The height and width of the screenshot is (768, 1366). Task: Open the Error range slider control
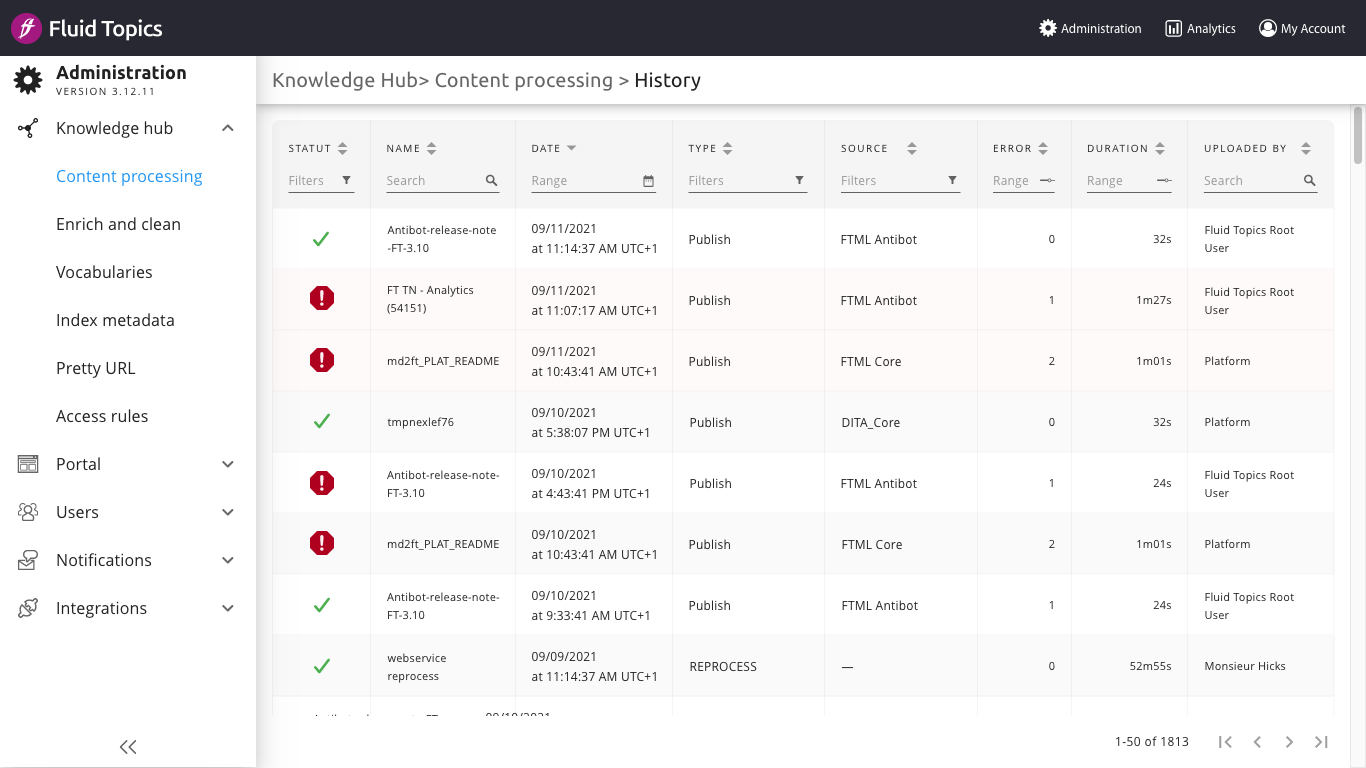pyautogui.click(x=1046, y=181)
